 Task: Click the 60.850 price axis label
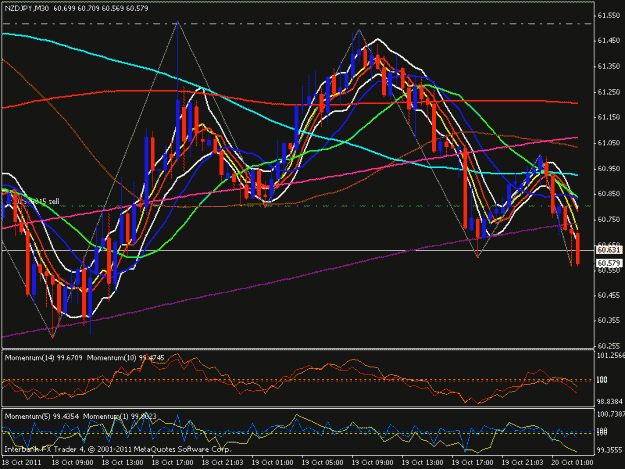click(x=609, y=194)
